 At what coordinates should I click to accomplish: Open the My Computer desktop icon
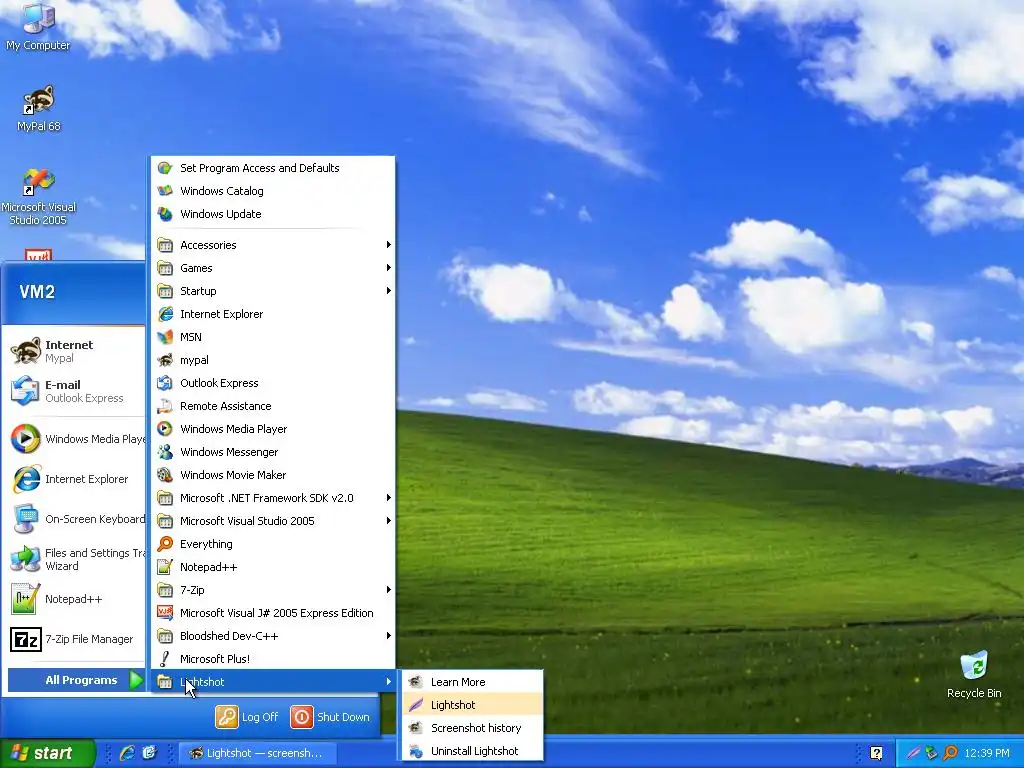(38, 27)
